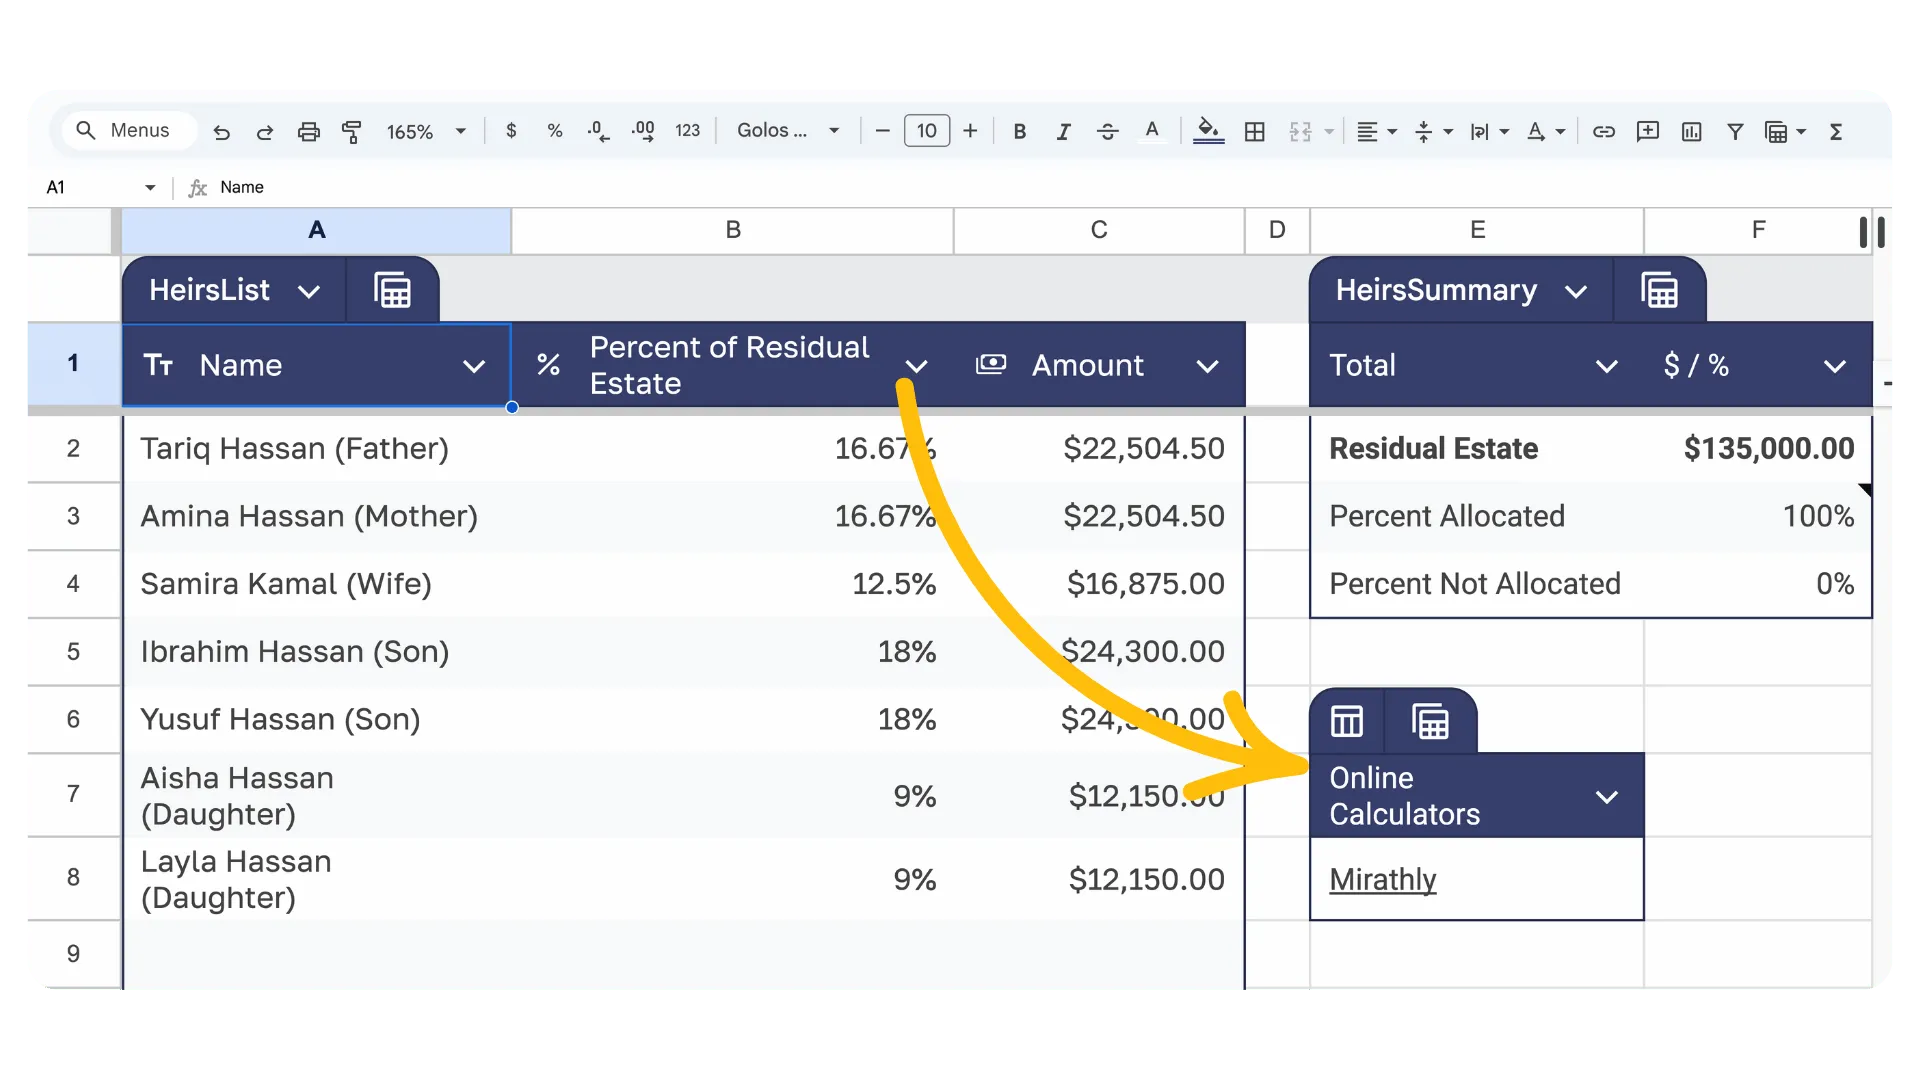Open the Golos font dropdown
This screenshot has width=1920, height=1080.
click(788, 131)
